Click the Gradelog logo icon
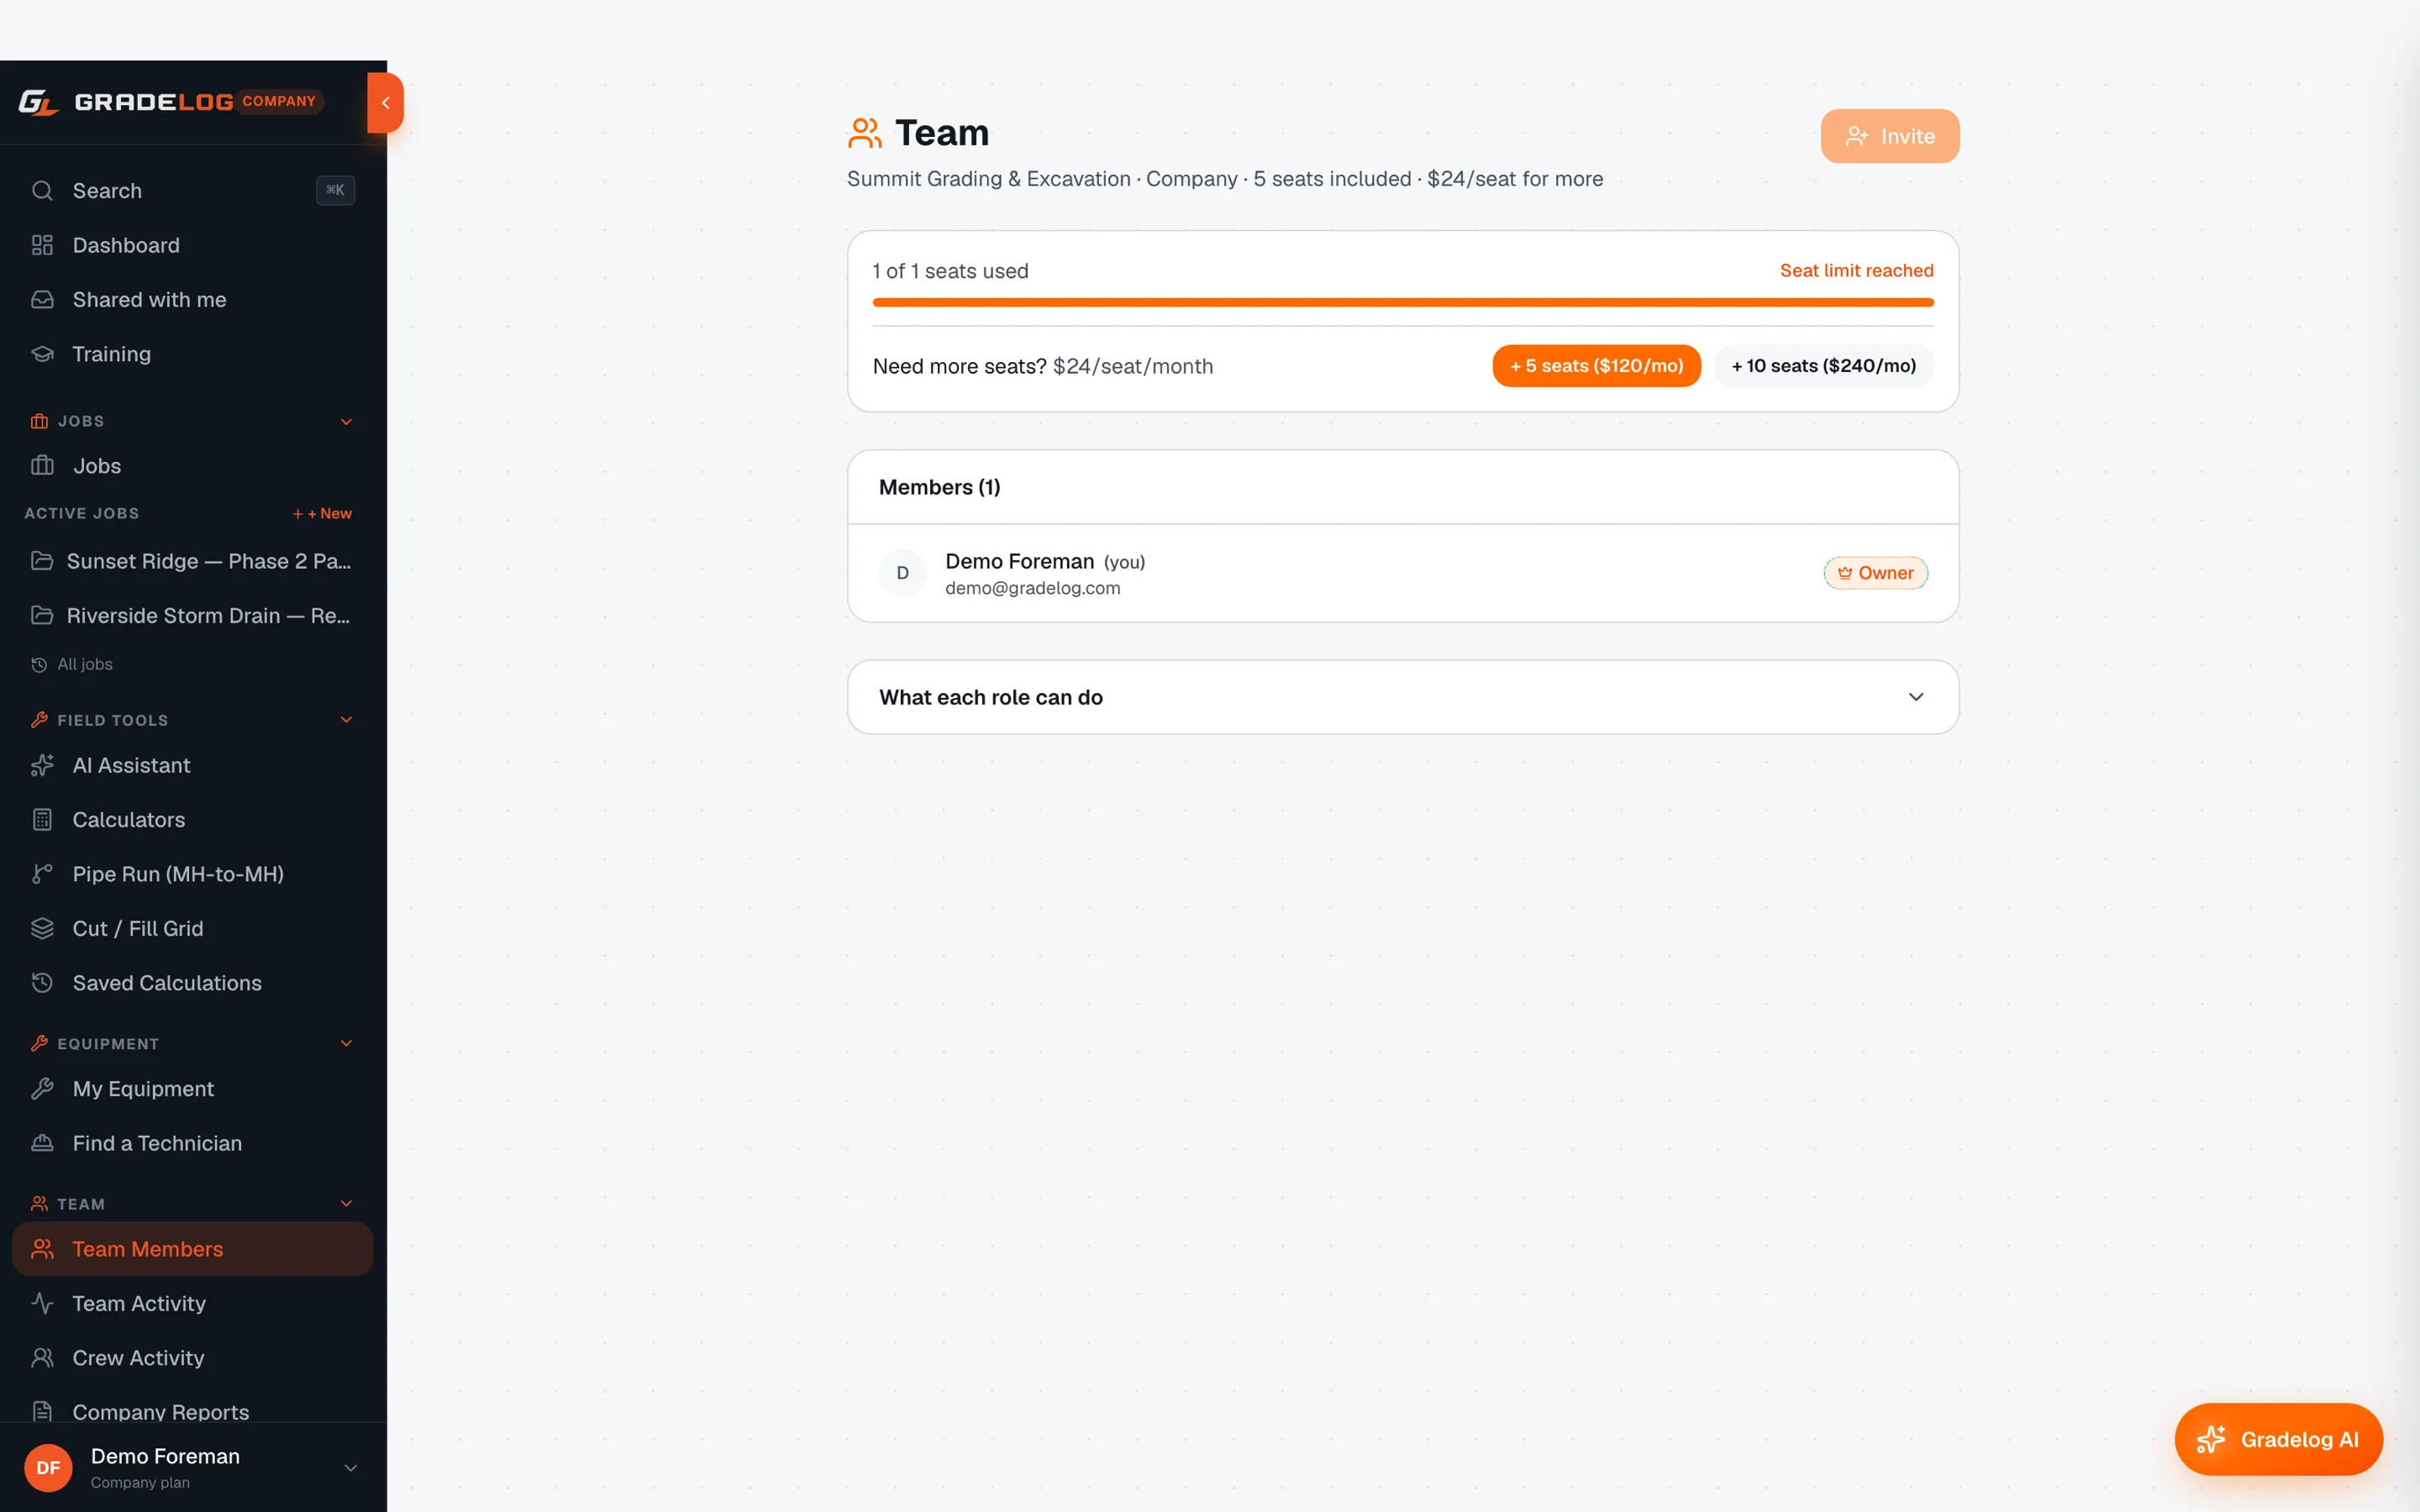Viewport: 2420px width, 1512px height. click(39, 102)
